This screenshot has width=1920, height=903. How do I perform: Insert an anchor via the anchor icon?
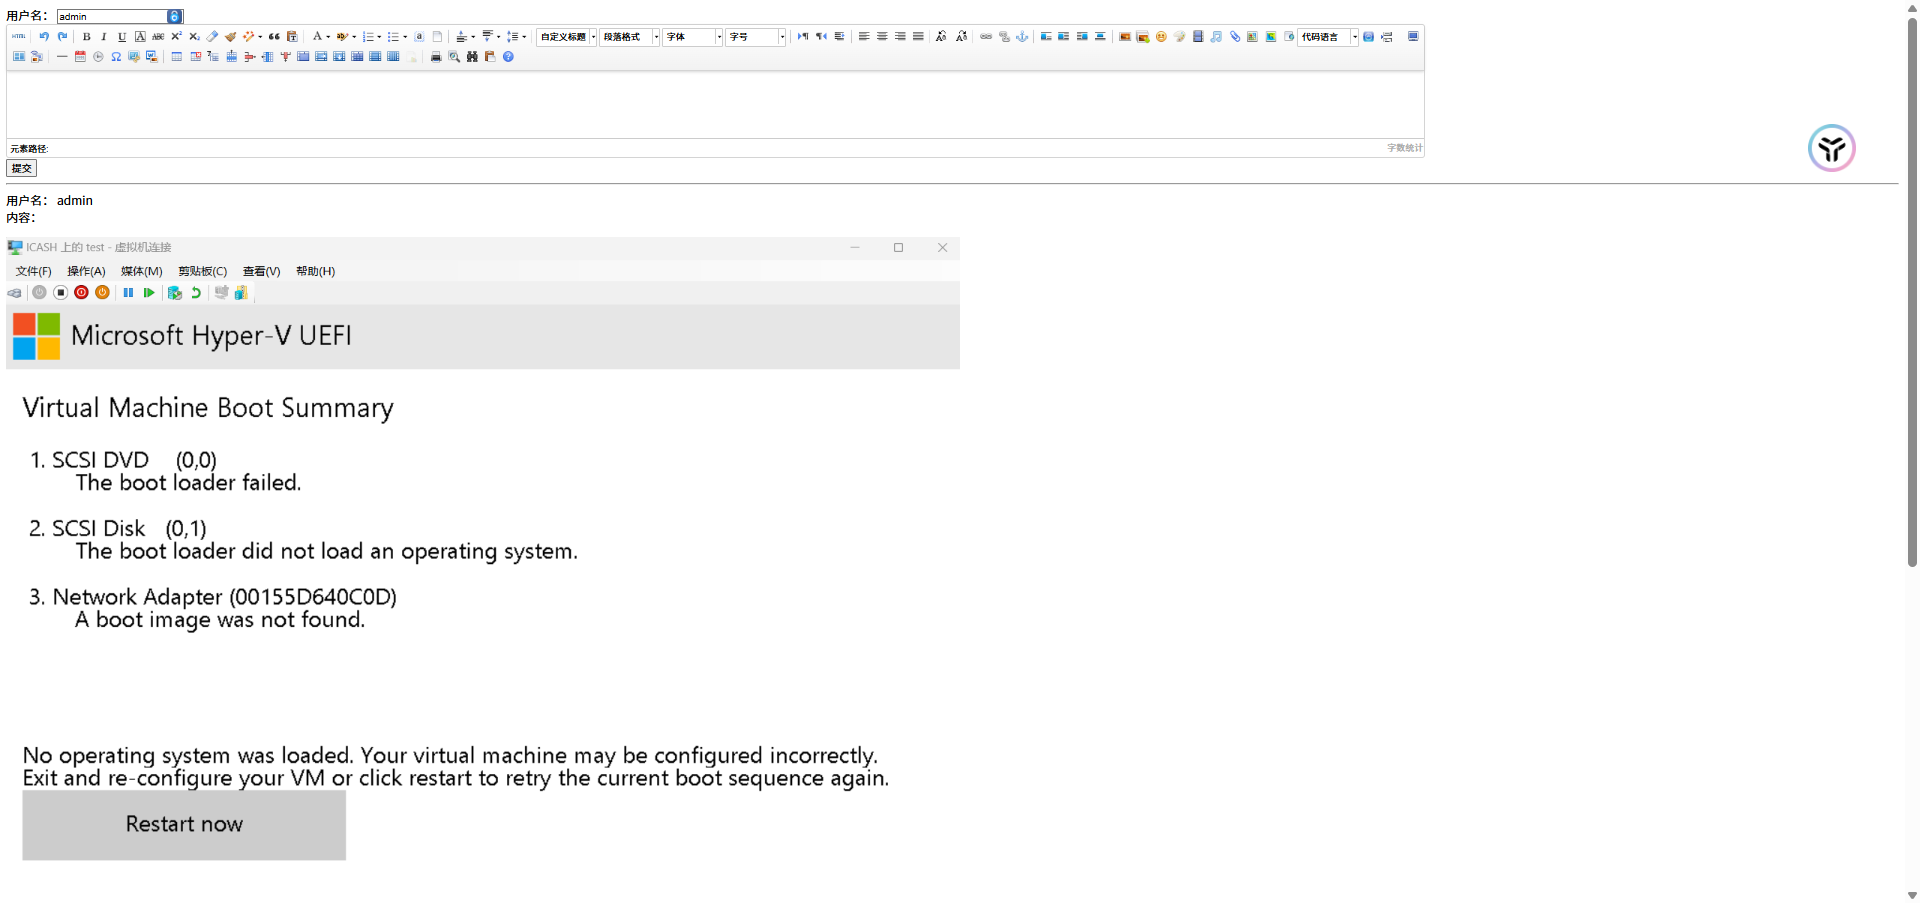pos(1022,36)
